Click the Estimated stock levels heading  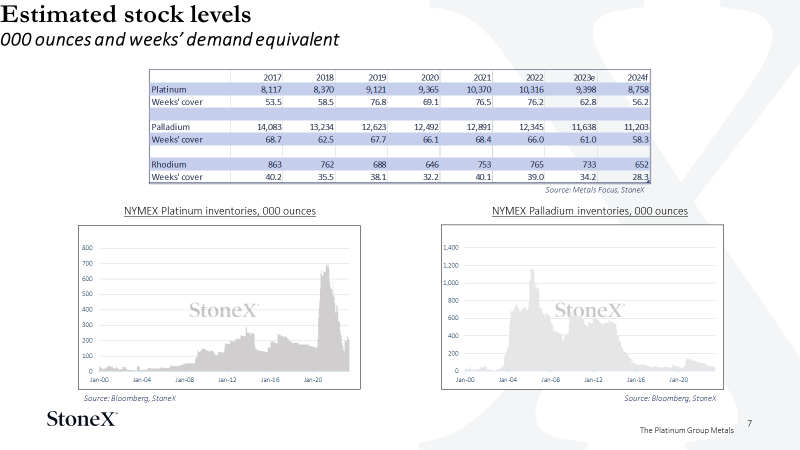tap(126, 14)
